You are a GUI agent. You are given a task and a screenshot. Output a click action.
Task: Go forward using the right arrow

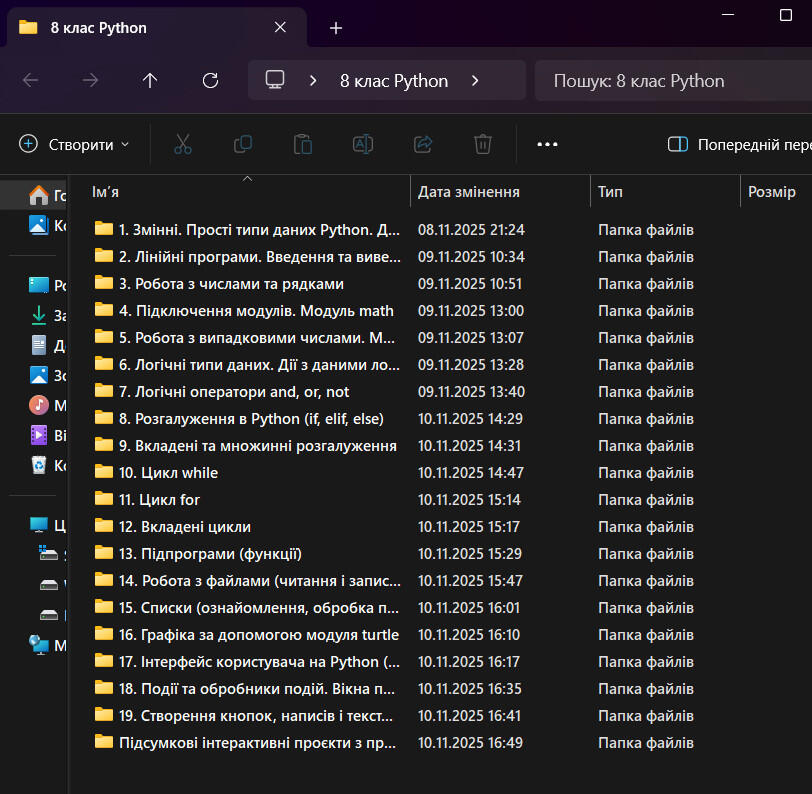pos(90,80)
